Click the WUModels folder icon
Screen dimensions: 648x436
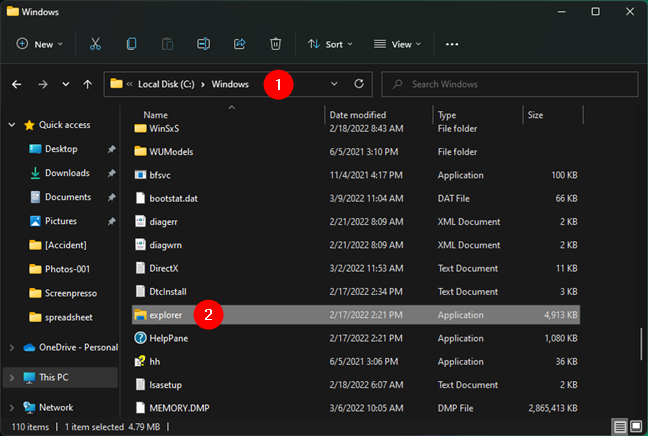(141, 152)
